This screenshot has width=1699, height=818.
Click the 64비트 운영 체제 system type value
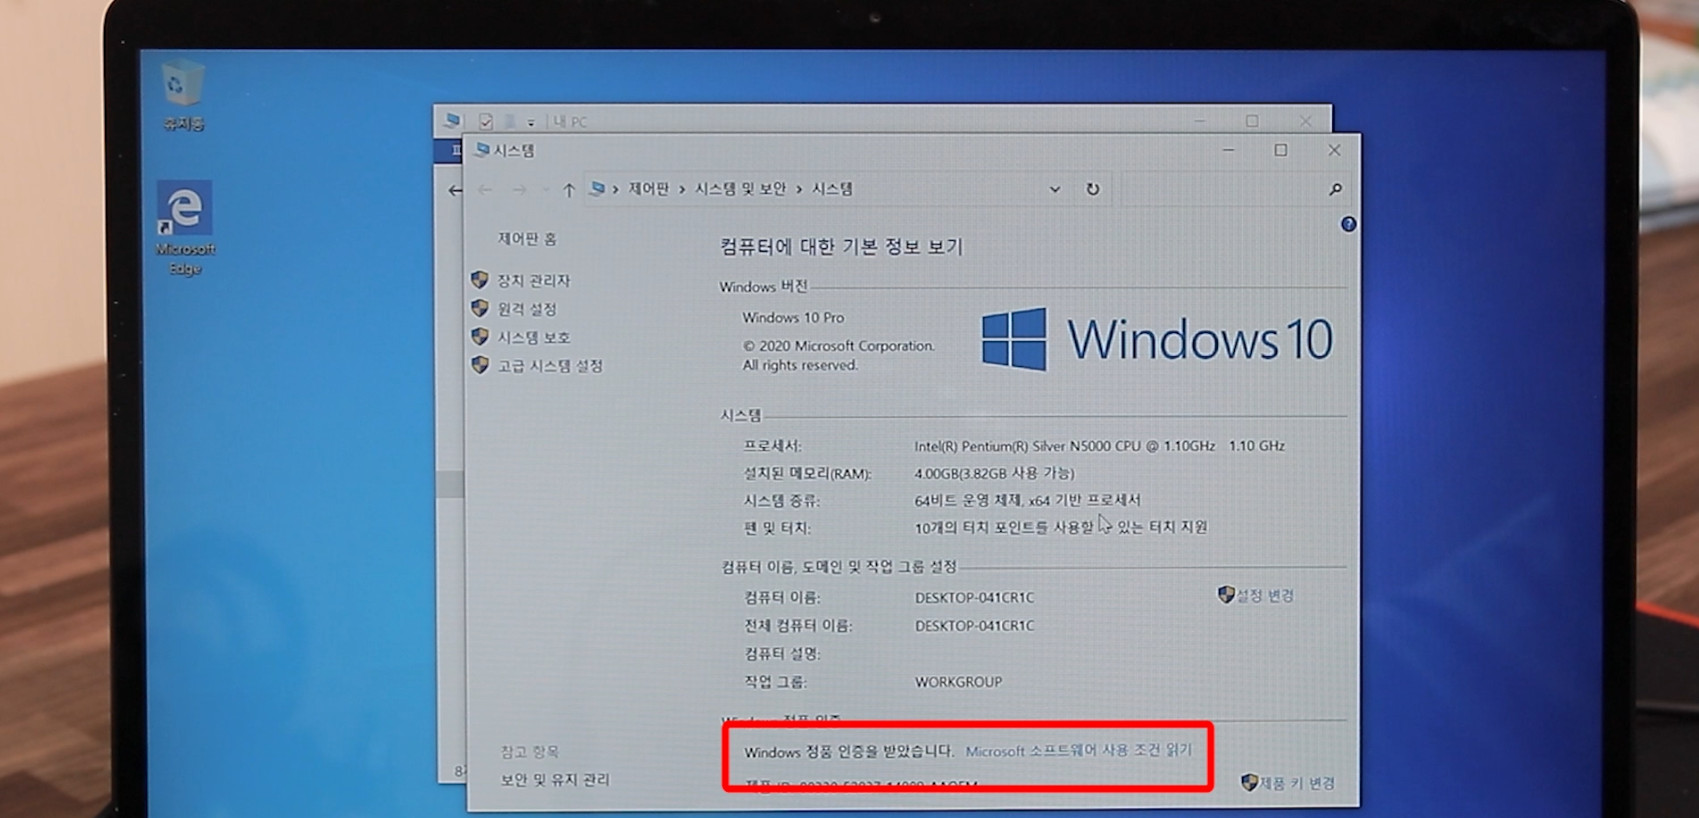[1027, 500]
